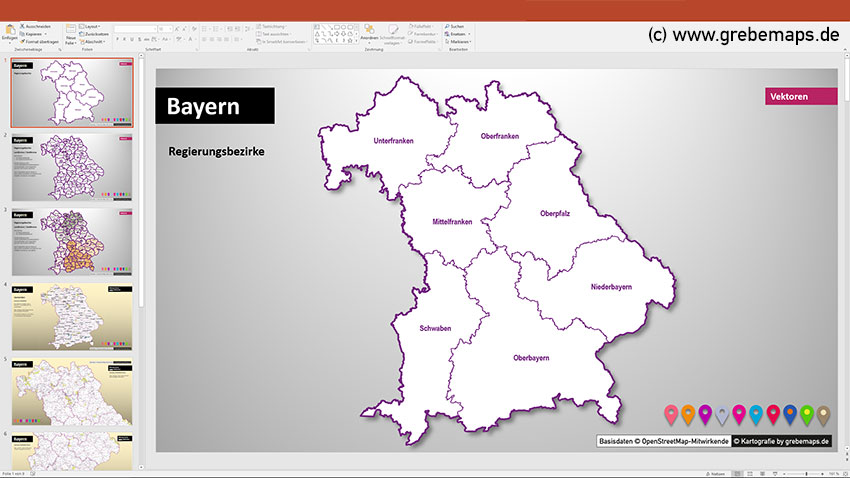Click the Neue Folie icon
This screenshot has width=850, height=478.
(x=70, y=30)
